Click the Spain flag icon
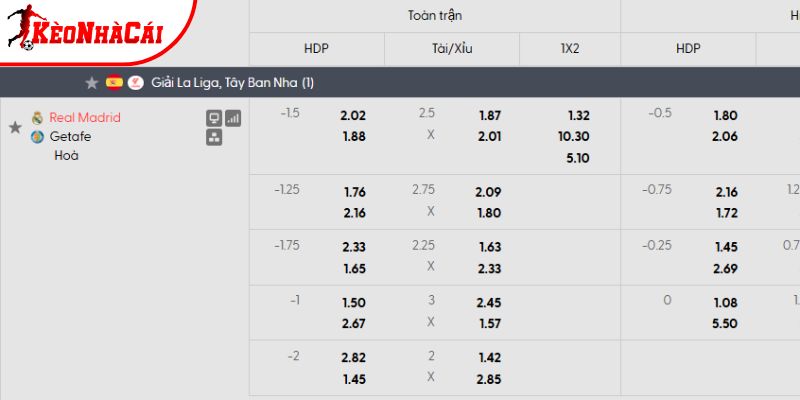800x400 pixels. (x=114, y=83)
